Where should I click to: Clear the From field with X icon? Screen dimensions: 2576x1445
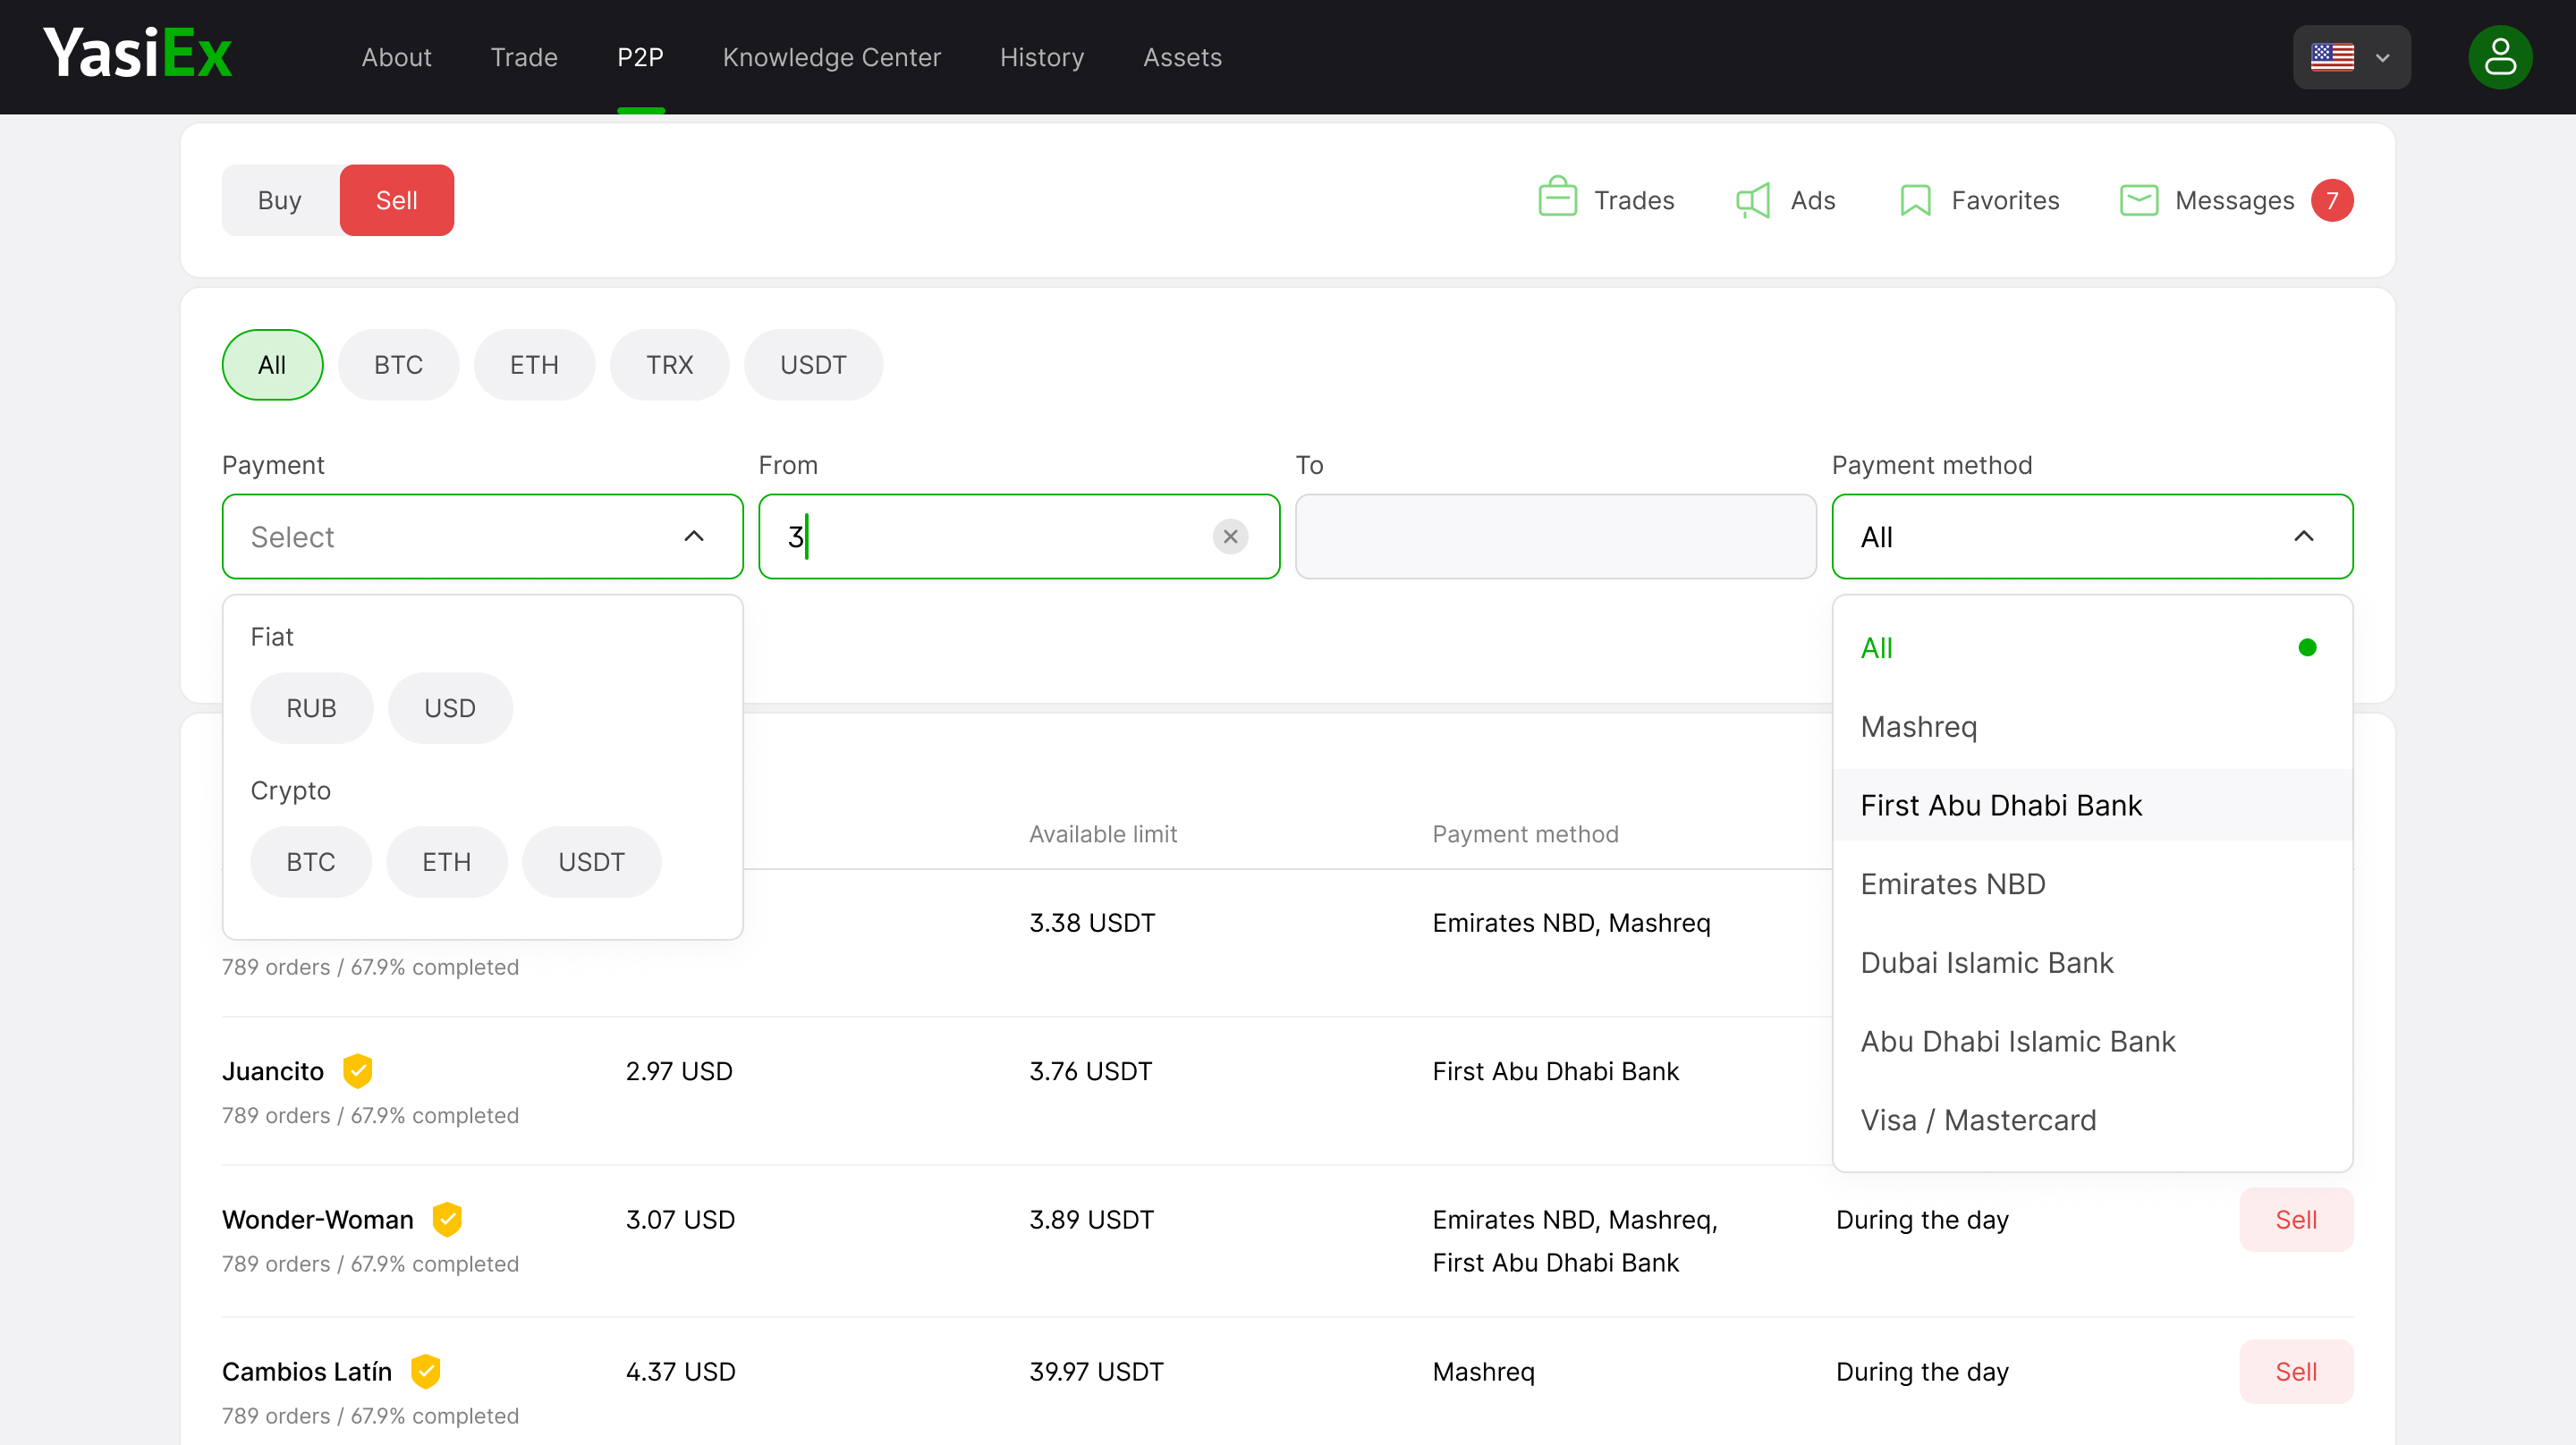pos(1230,537)
